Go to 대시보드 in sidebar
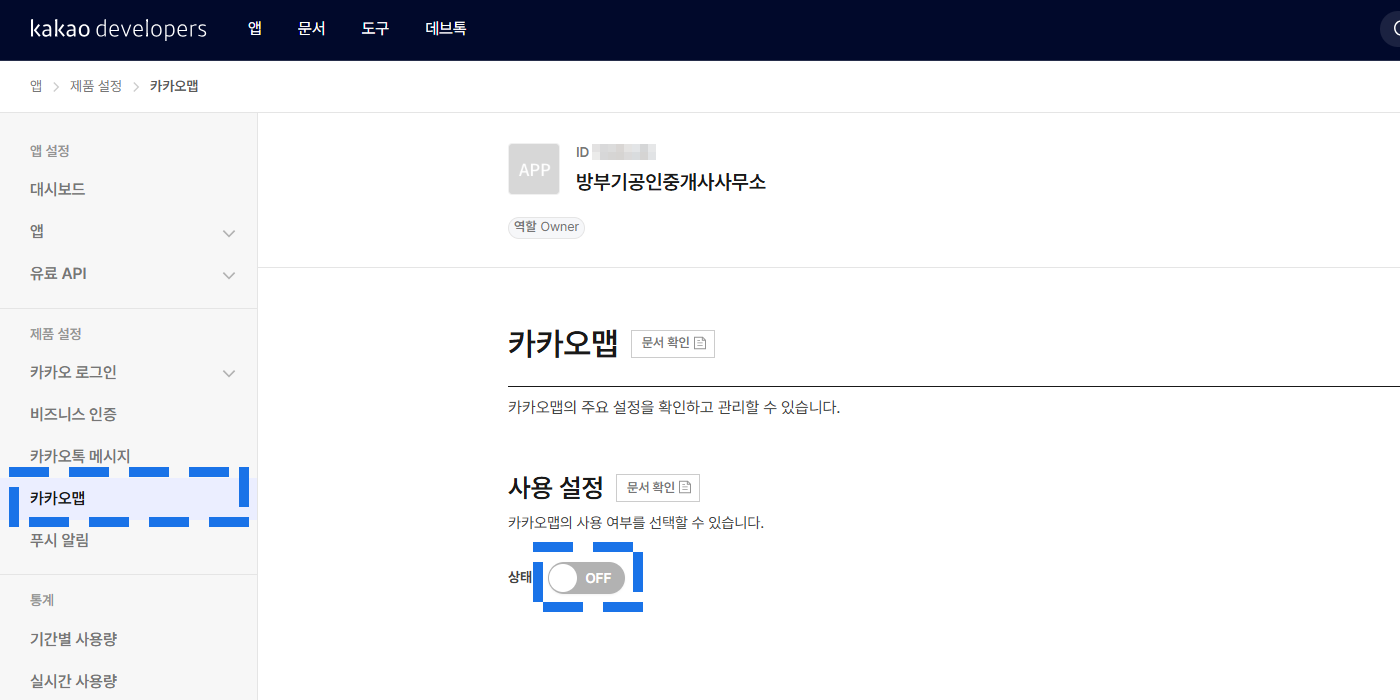 tap(58, 189)
